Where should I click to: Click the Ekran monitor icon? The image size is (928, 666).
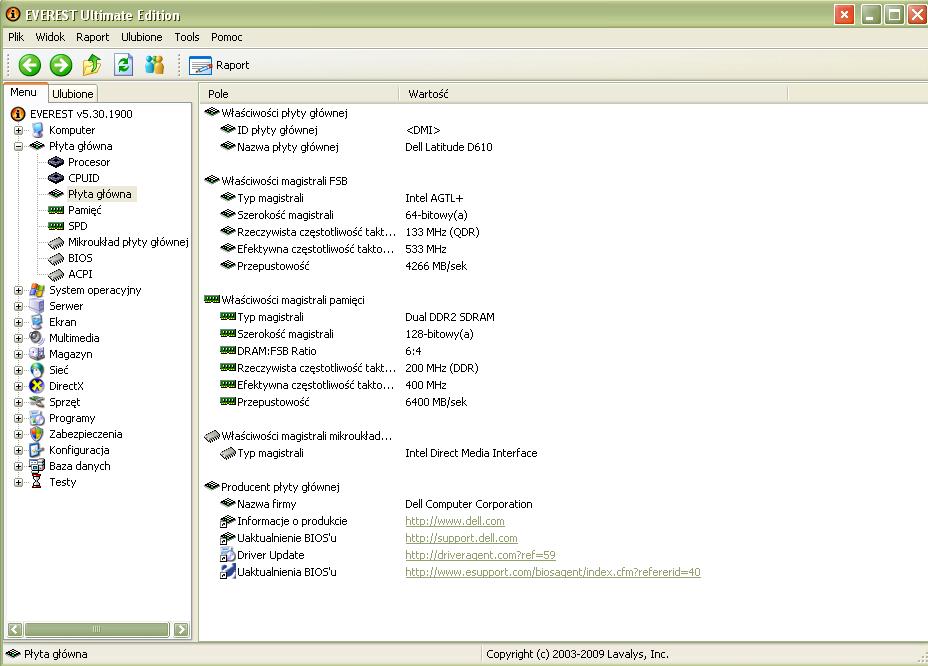37,322
